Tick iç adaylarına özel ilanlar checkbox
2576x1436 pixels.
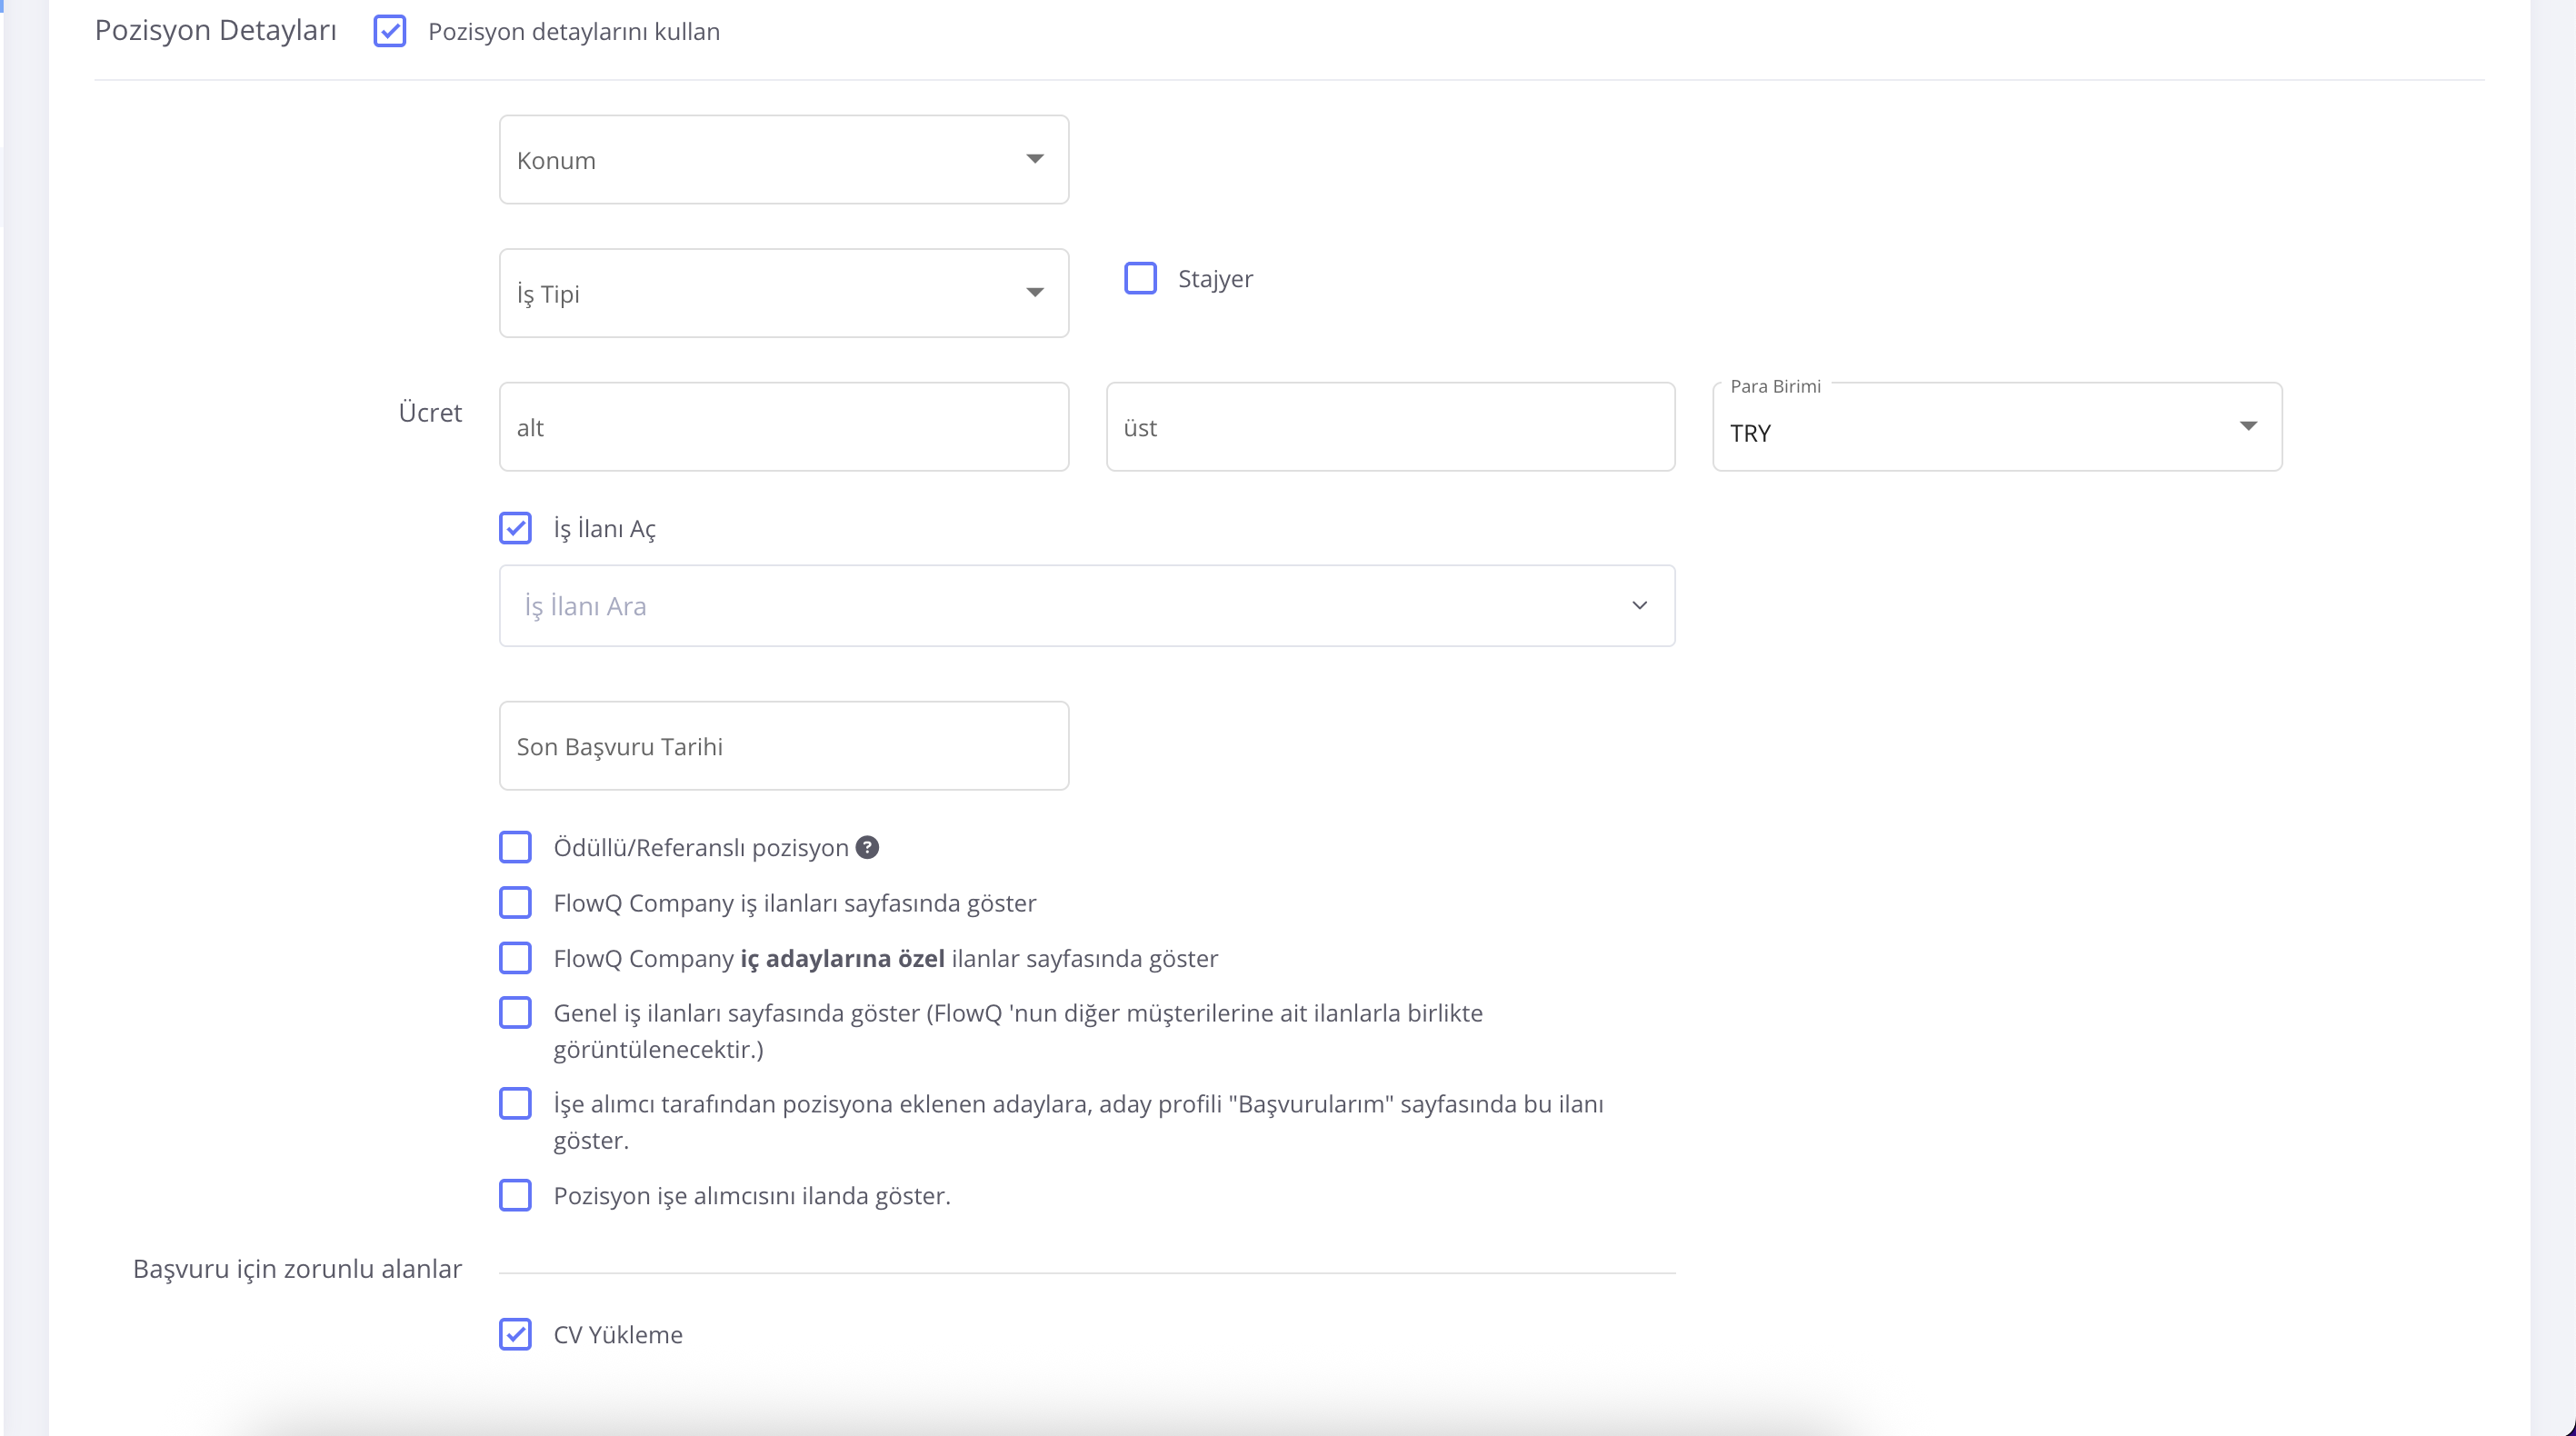point(515,958)
